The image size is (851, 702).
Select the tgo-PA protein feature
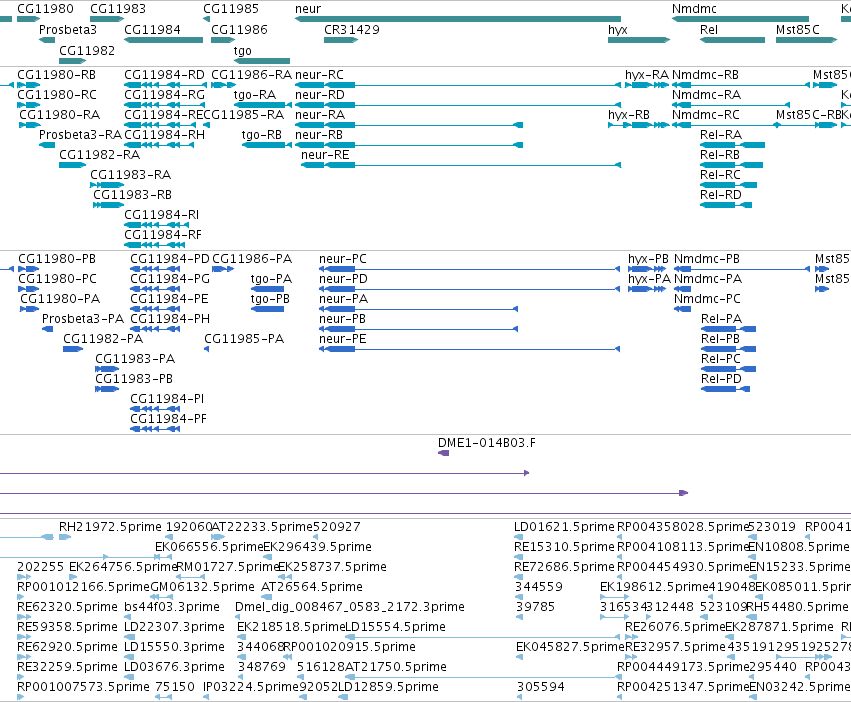[x=267, y=289]
